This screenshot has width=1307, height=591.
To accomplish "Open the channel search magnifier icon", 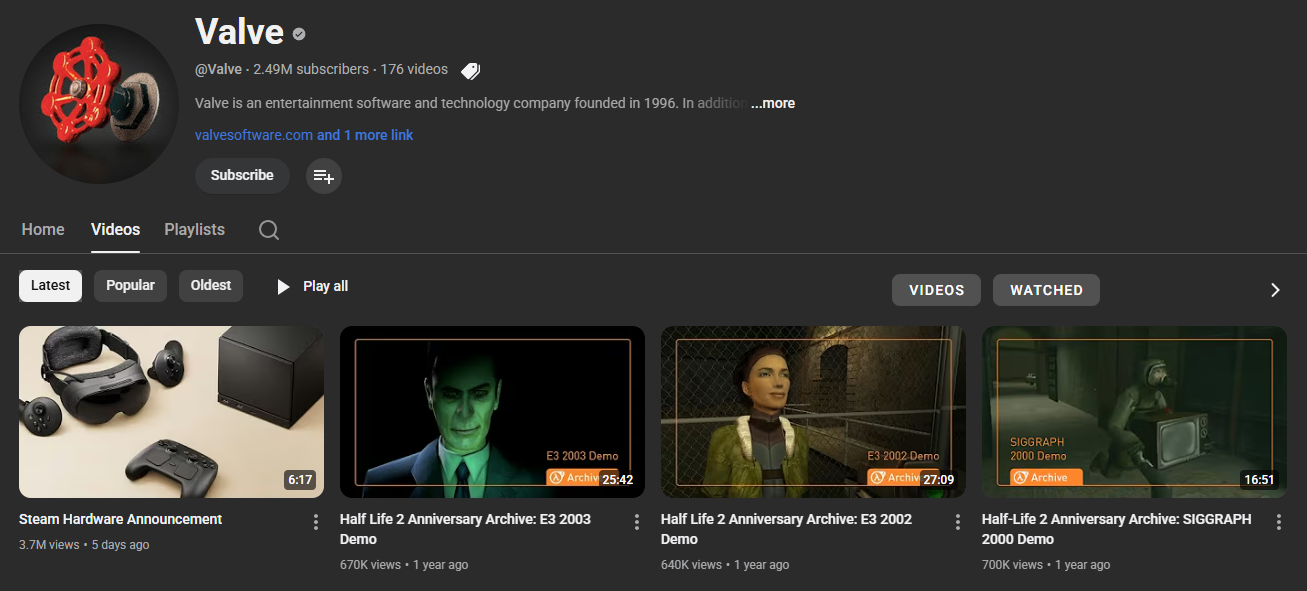I will [x=268, y=230].
